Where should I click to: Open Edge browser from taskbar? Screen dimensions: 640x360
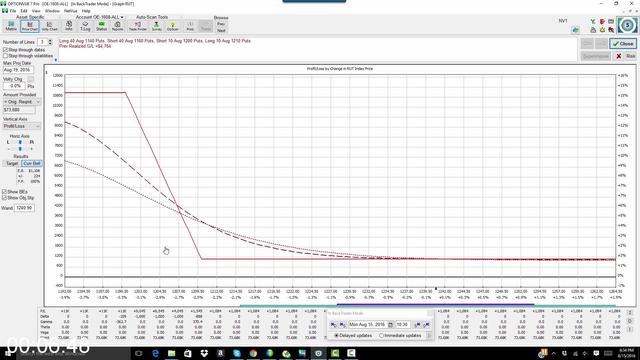[x=155, y=353]
